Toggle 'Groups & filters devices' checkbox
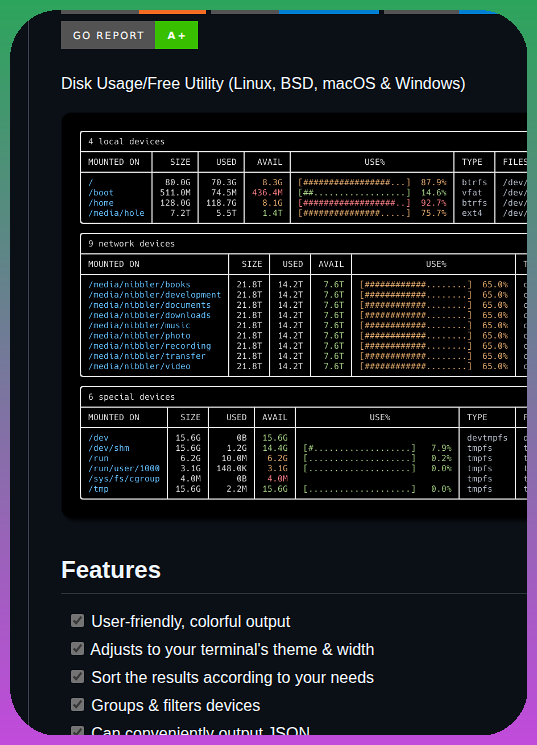The height and width of the screenshot is (745, 537). pos(77,705)
